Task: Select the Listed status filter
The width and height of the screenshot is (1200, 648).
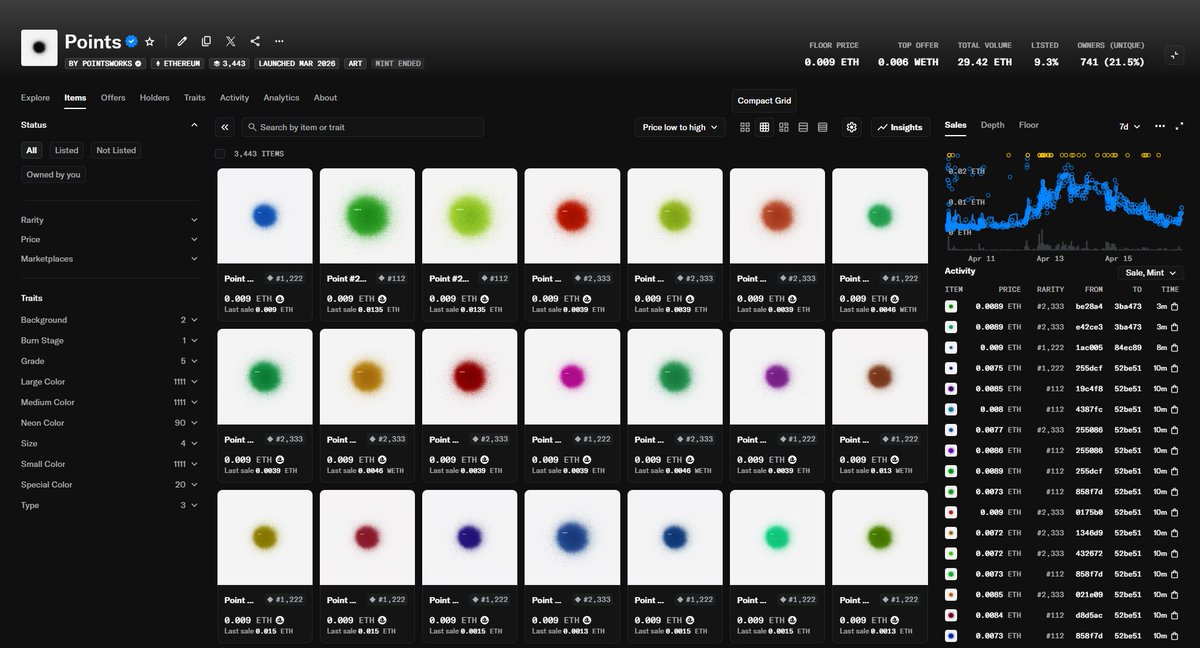Action: (x=67, y=150)
